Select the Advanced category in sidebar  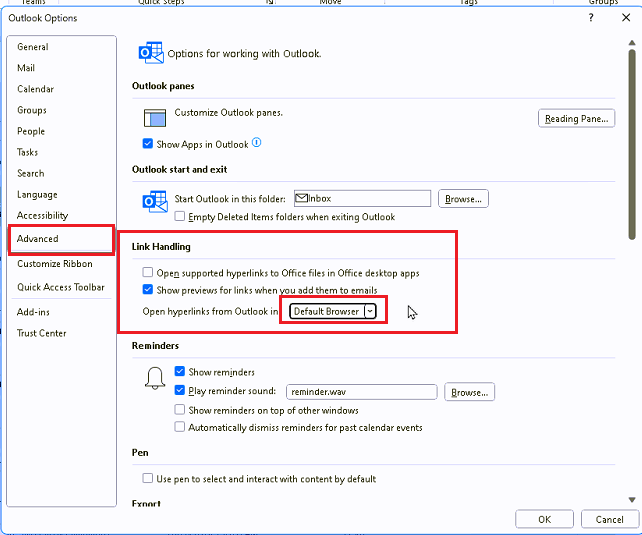38,239
